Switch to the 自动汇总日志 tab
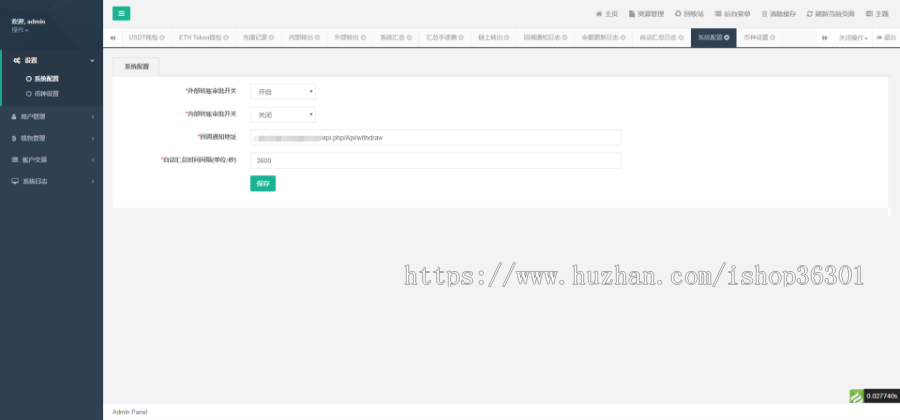 click(658, 37)
